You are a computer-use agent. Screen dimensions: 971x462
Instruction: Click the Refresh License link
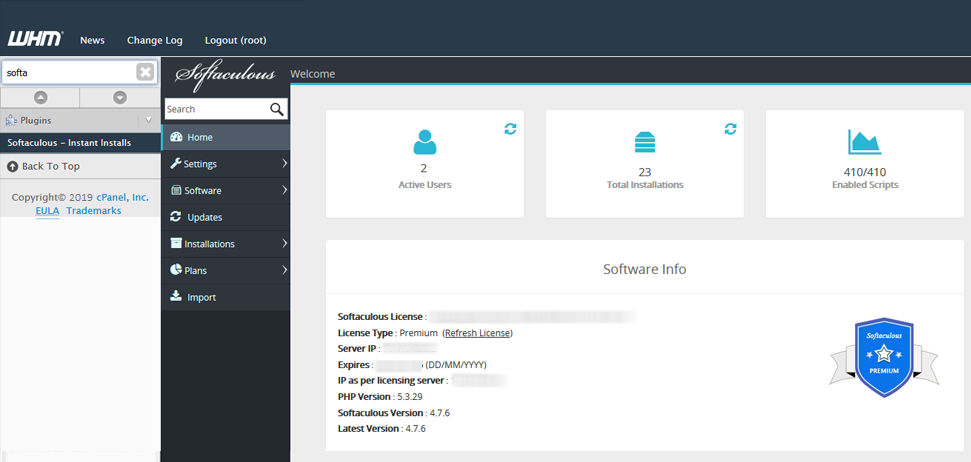(477, 333)
